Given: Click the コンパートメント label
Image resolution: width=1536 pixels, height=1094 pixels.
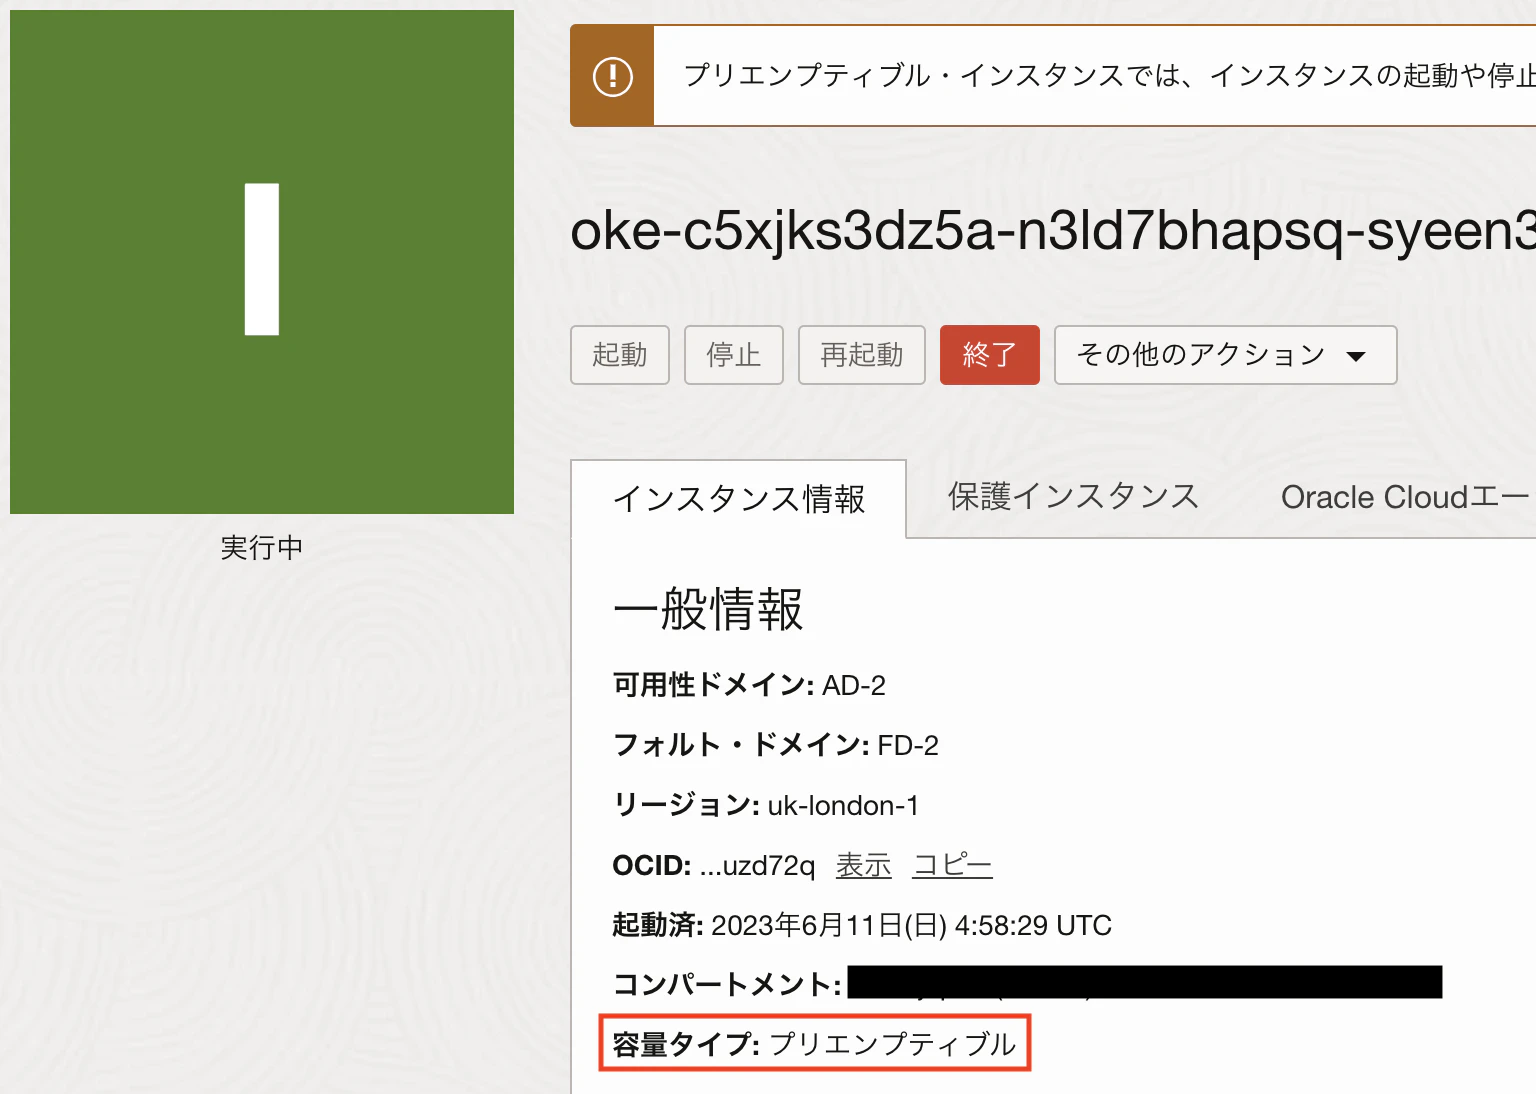Looking at the screenshot, I should (727, 984).
